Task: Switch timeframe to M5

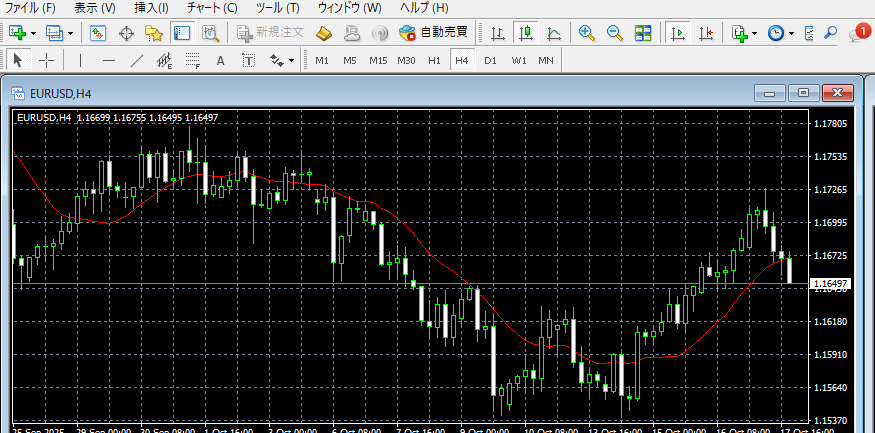Action: tap(350, 60)
